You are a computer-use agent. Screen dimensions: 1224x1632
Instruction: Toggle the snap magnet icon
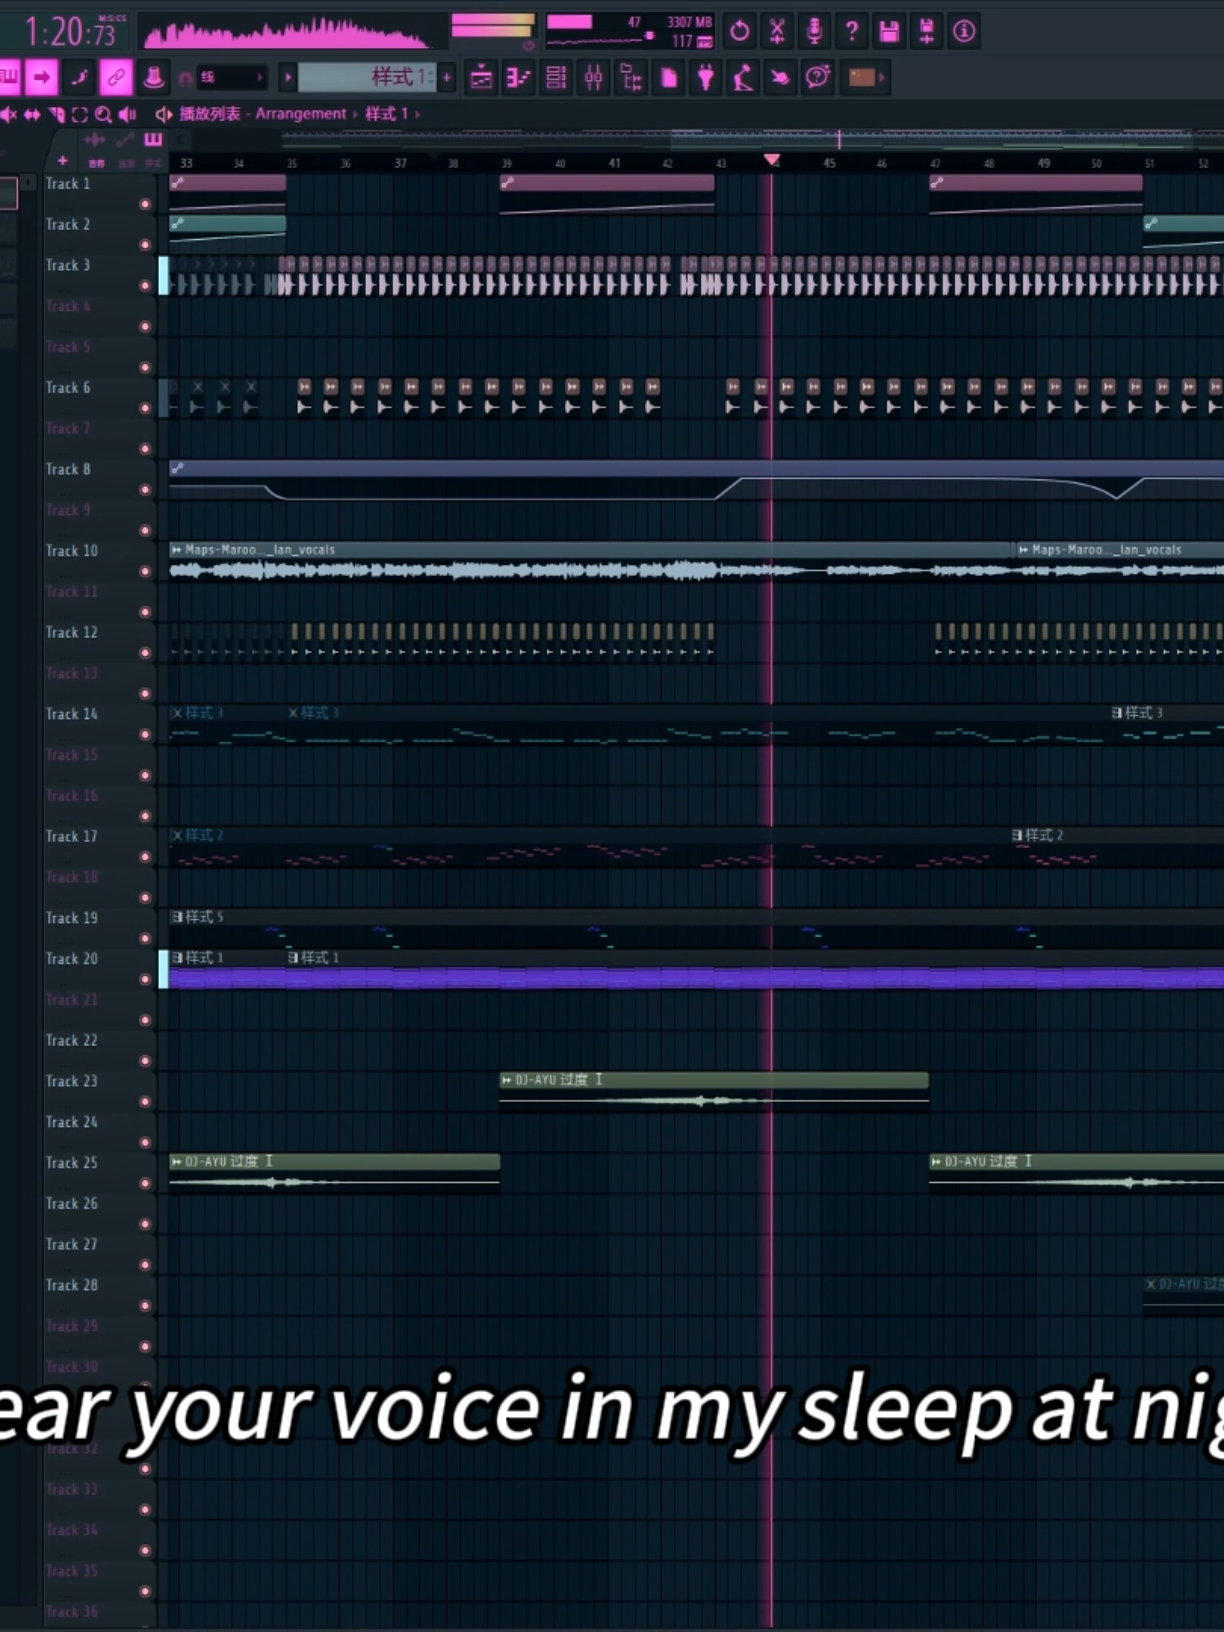pyautogui.click(x=185, y=78)
